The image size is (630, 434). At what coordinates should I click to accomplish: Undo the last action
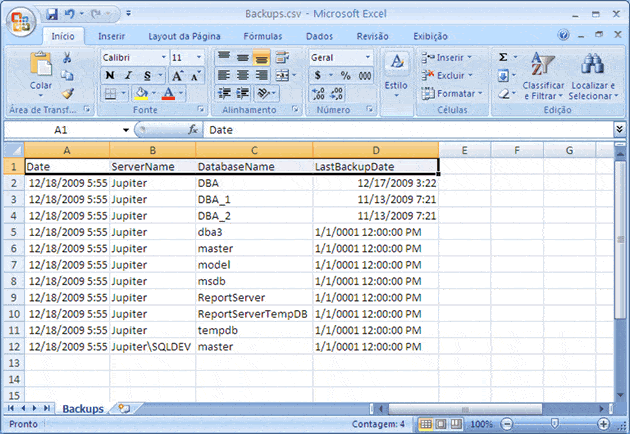pos(70,14)
